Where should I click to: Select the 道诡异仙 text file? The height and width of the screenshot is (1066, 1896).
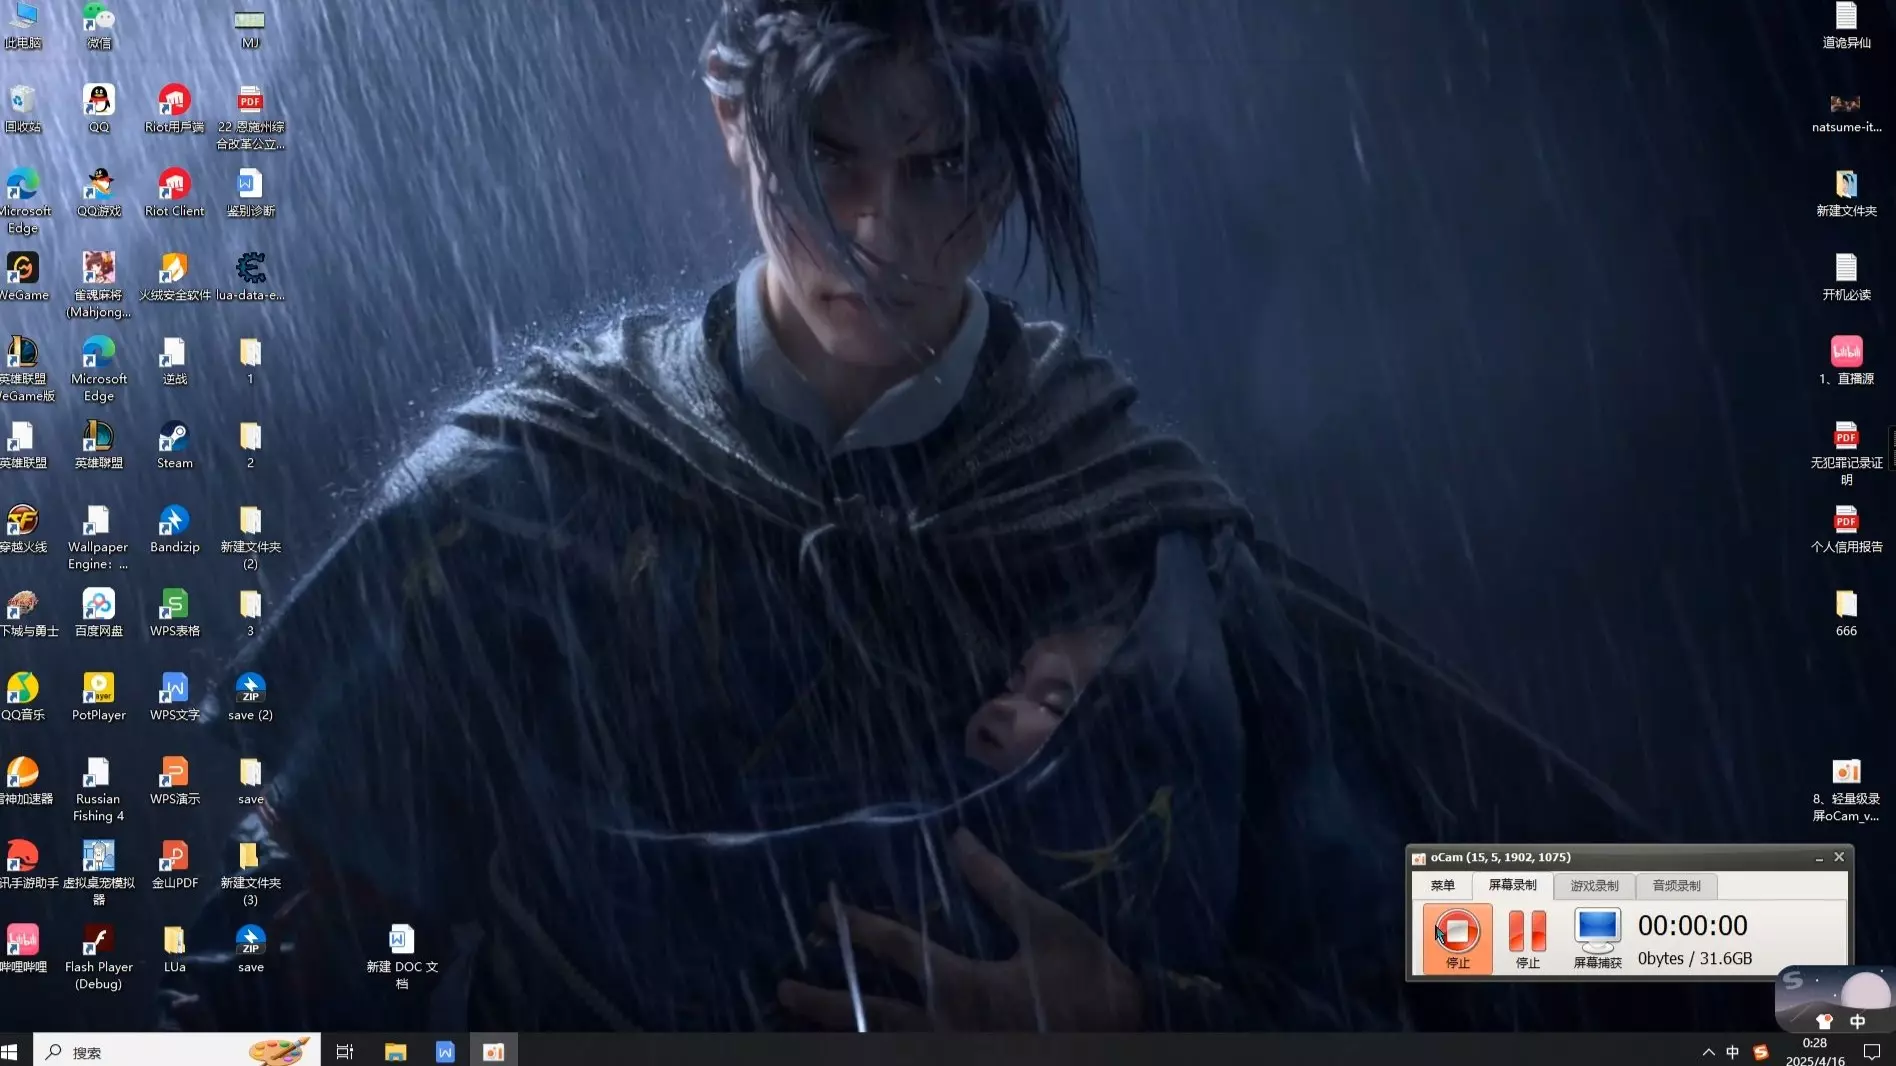[x=1846, y=26]
